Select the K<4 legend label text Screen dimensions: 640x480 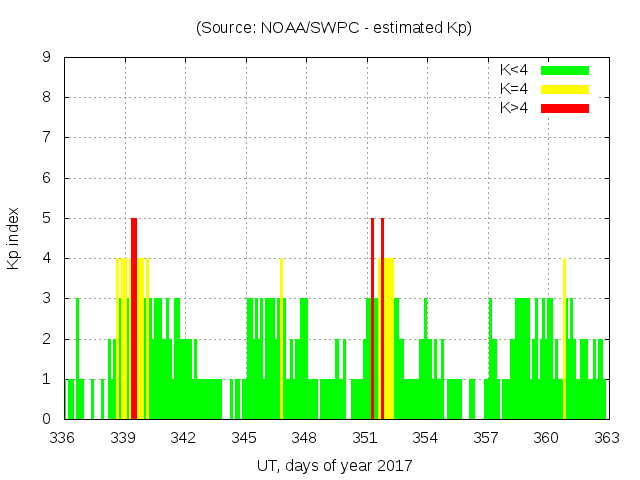515,70
